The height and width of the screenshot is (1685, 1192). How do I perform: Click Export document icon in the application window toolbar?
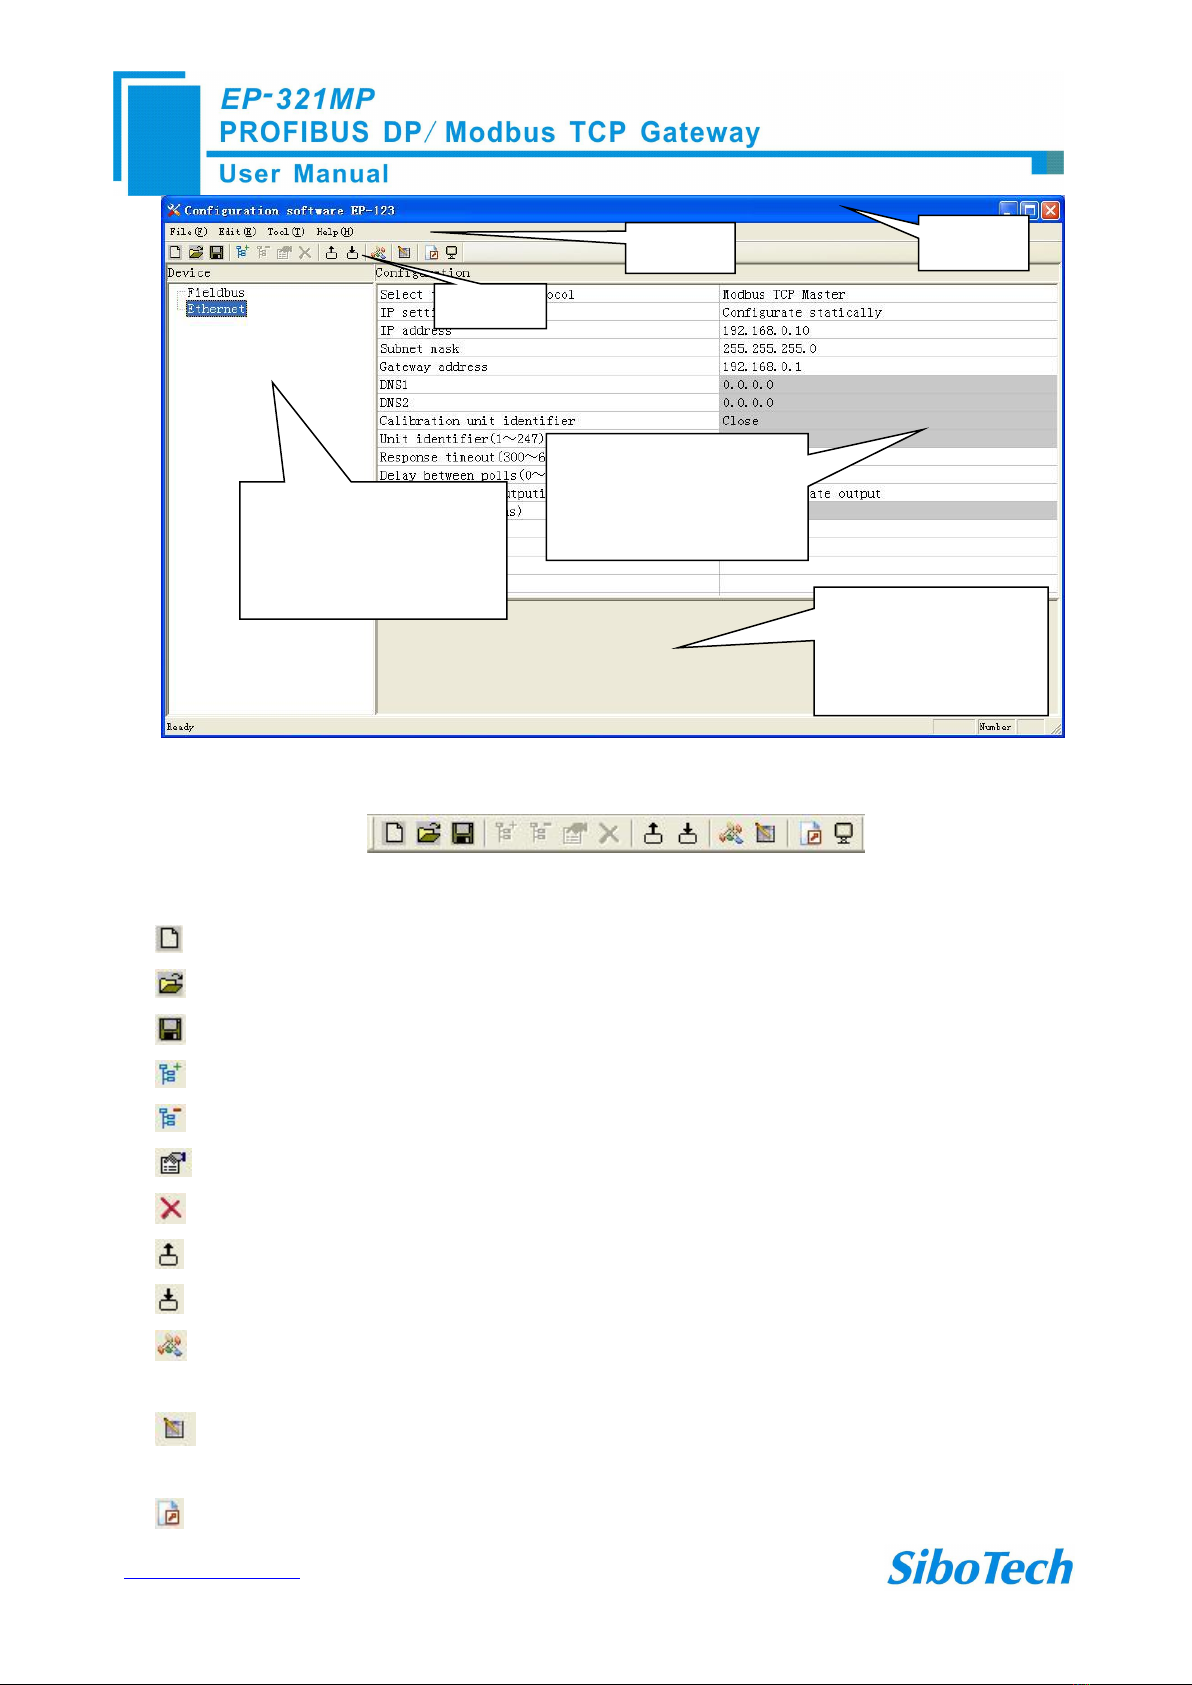[432, 253]
